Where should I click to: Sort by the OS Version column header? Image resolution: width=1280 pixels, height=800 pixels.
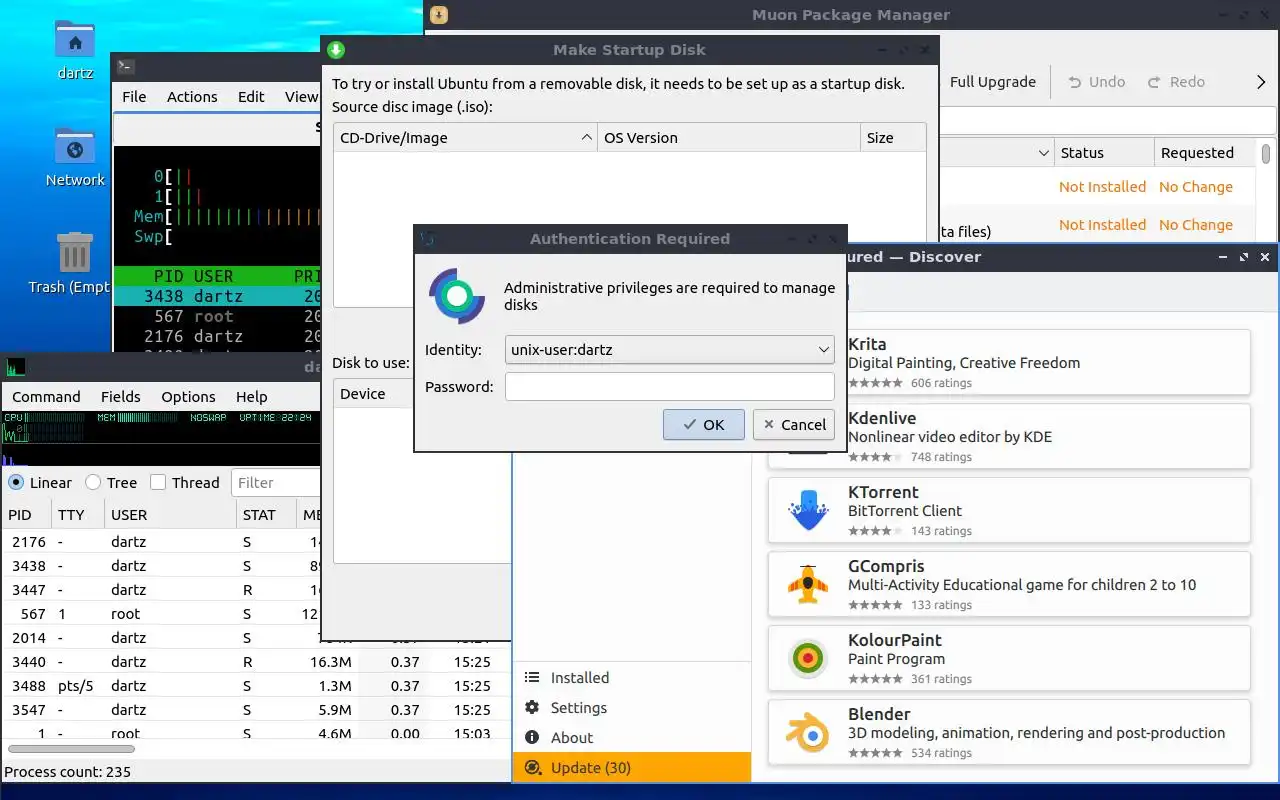[x=729, y=138]
